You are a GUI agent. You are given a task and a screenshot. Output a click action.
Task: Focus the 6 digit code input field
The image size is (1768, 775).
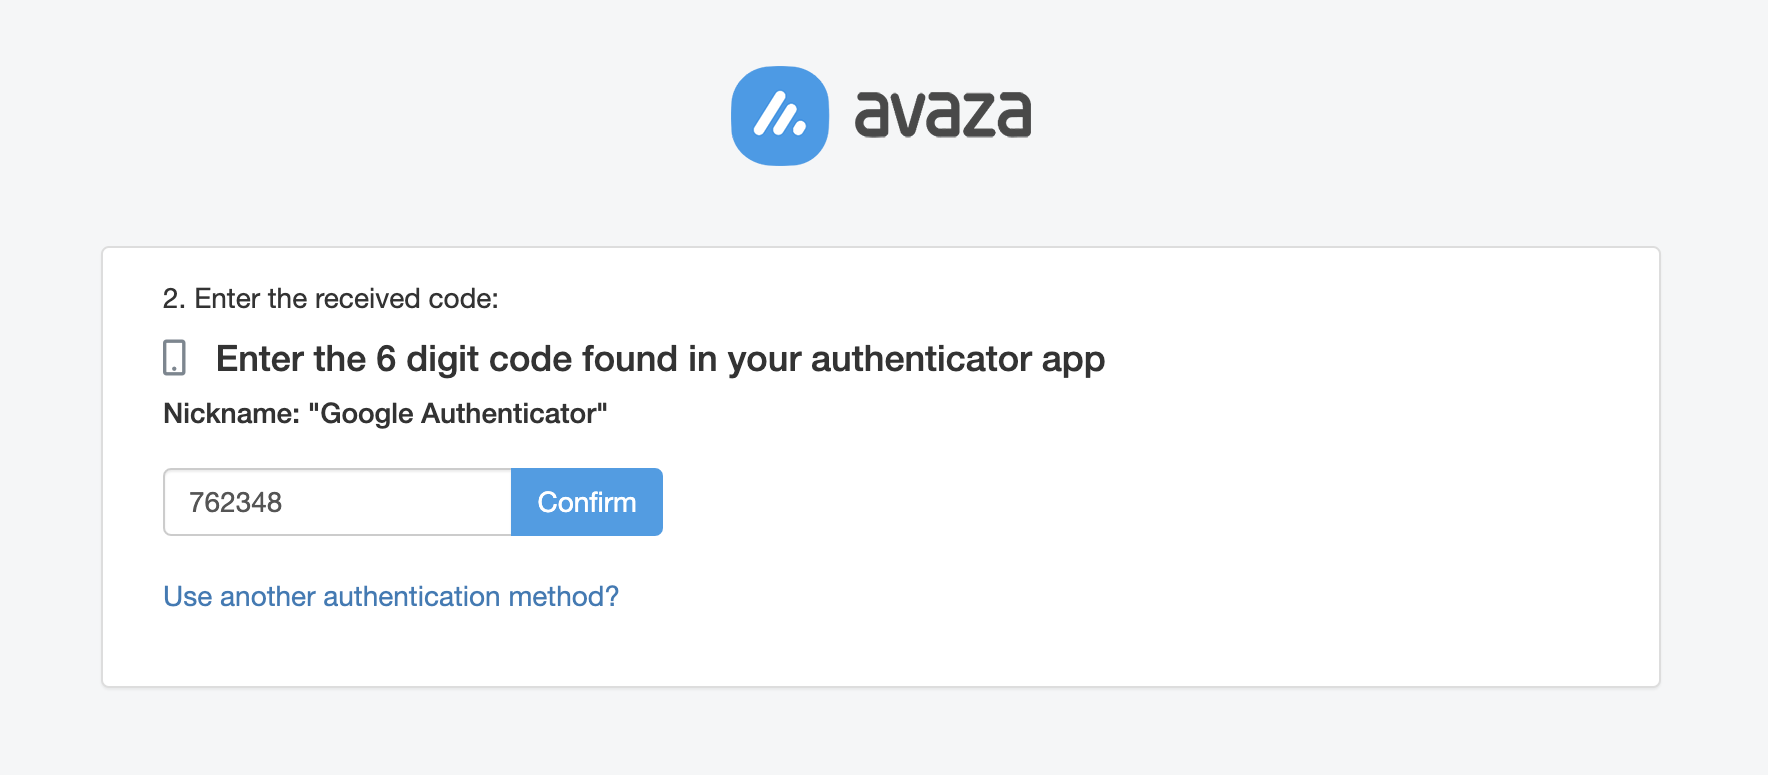click(x=338, y=502)
